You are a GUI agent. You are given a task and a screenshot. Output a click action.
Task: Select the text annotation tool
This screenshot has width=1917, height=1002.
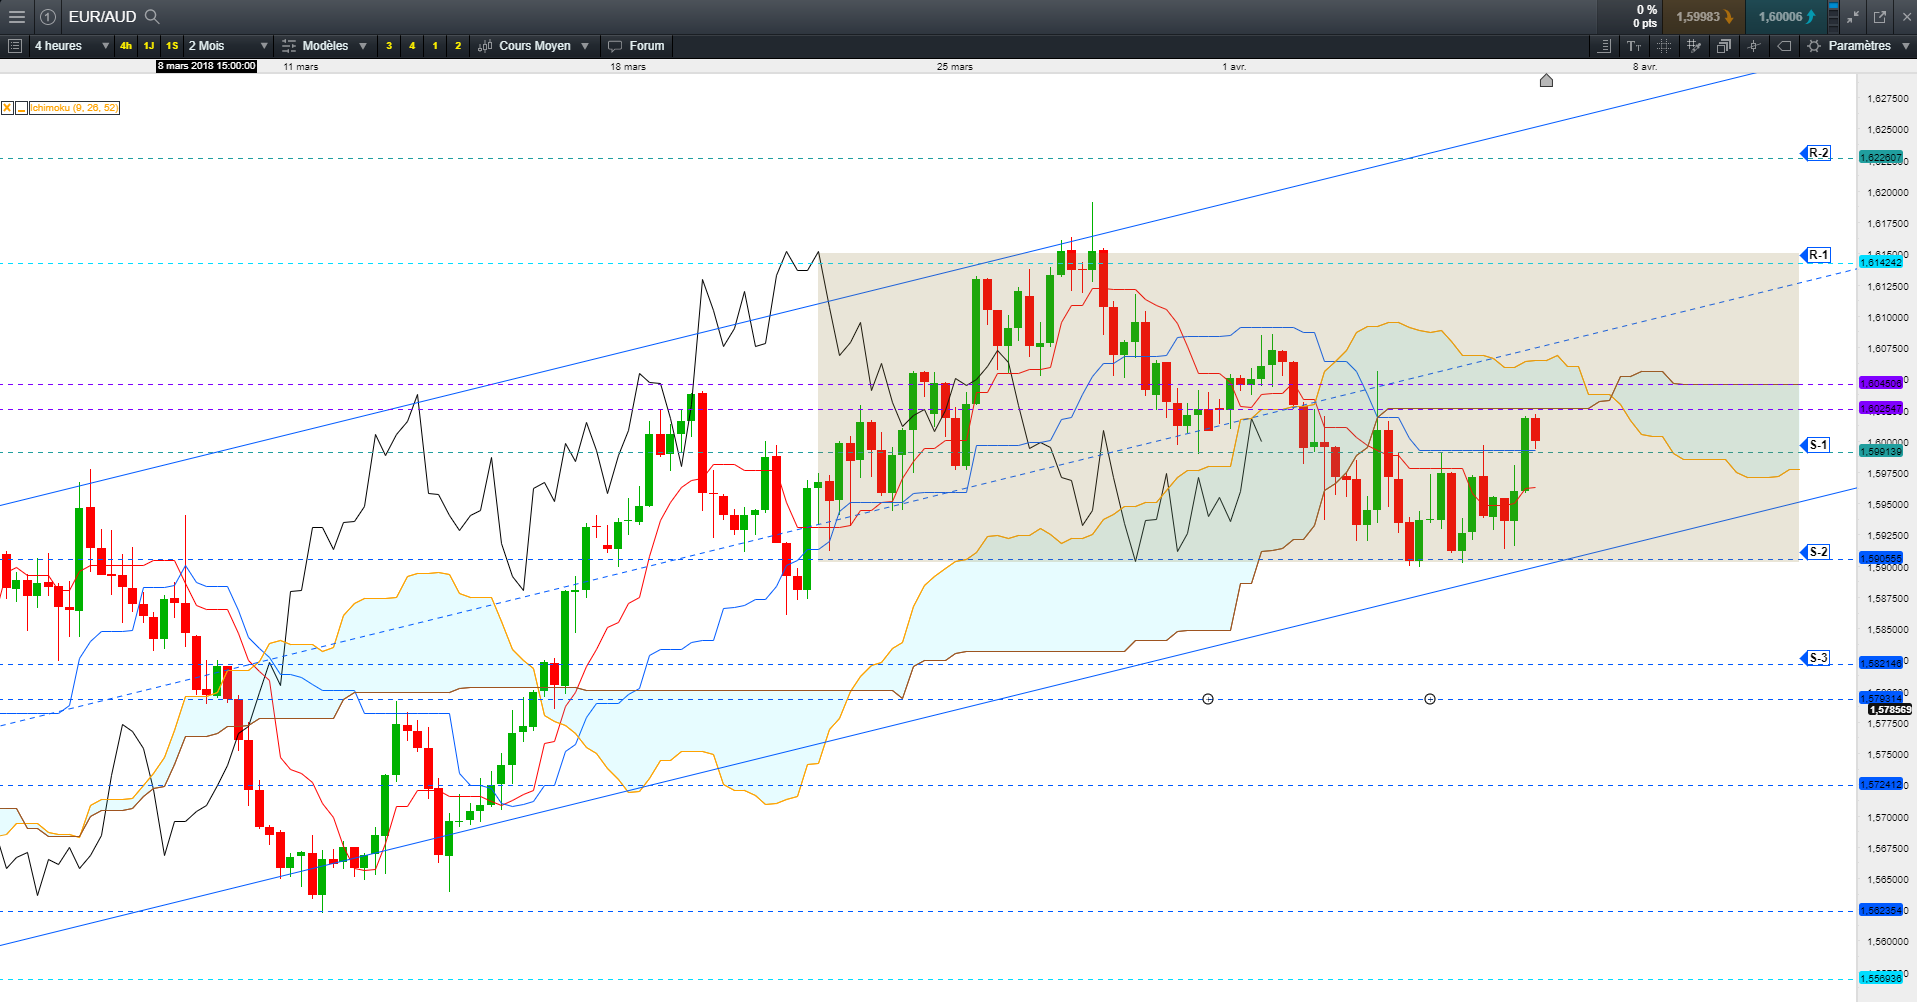tap(1634, 46)
